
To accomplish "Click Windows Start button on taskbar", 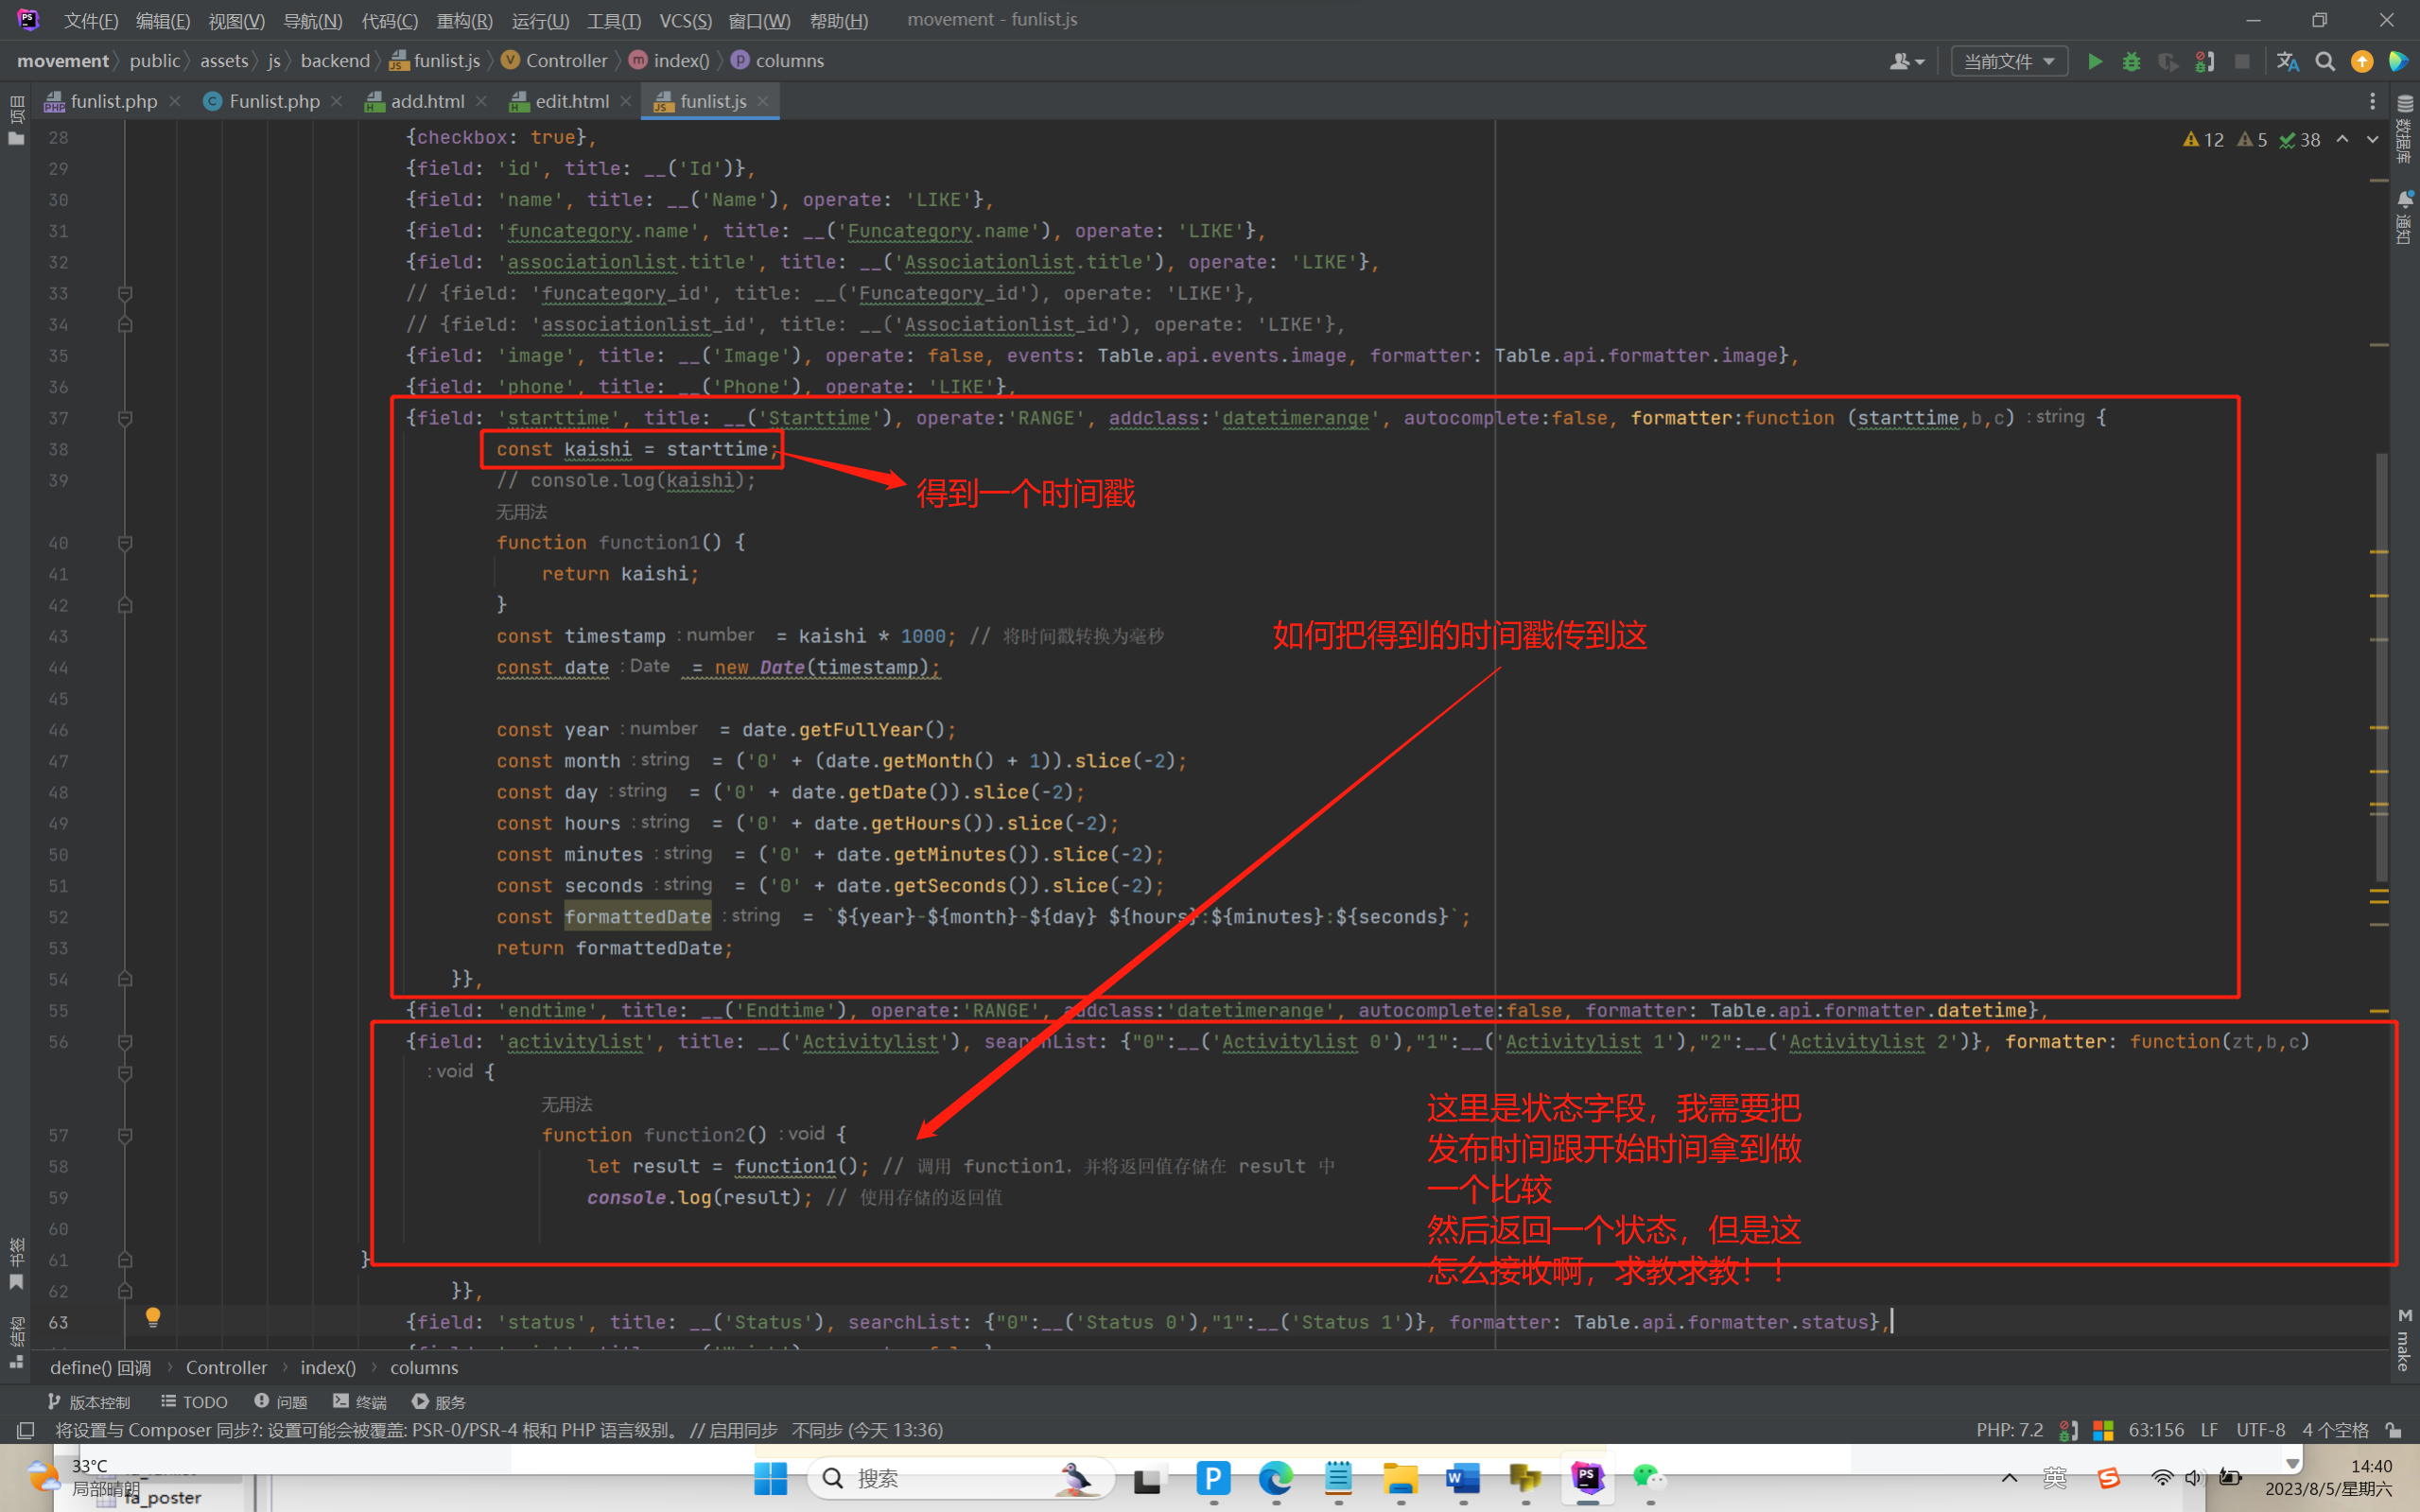I will [x=770, y=1478].
